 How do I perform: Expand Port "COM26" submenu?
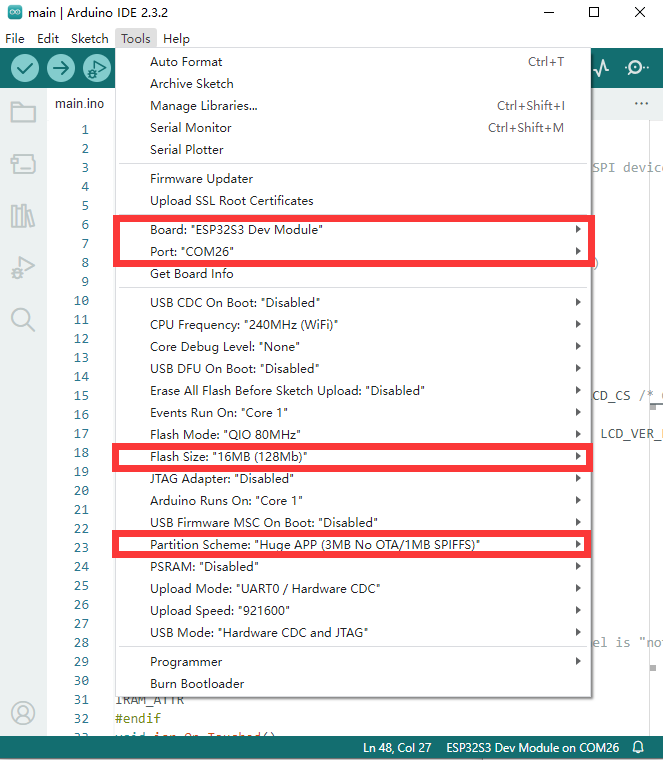(353, 252)
